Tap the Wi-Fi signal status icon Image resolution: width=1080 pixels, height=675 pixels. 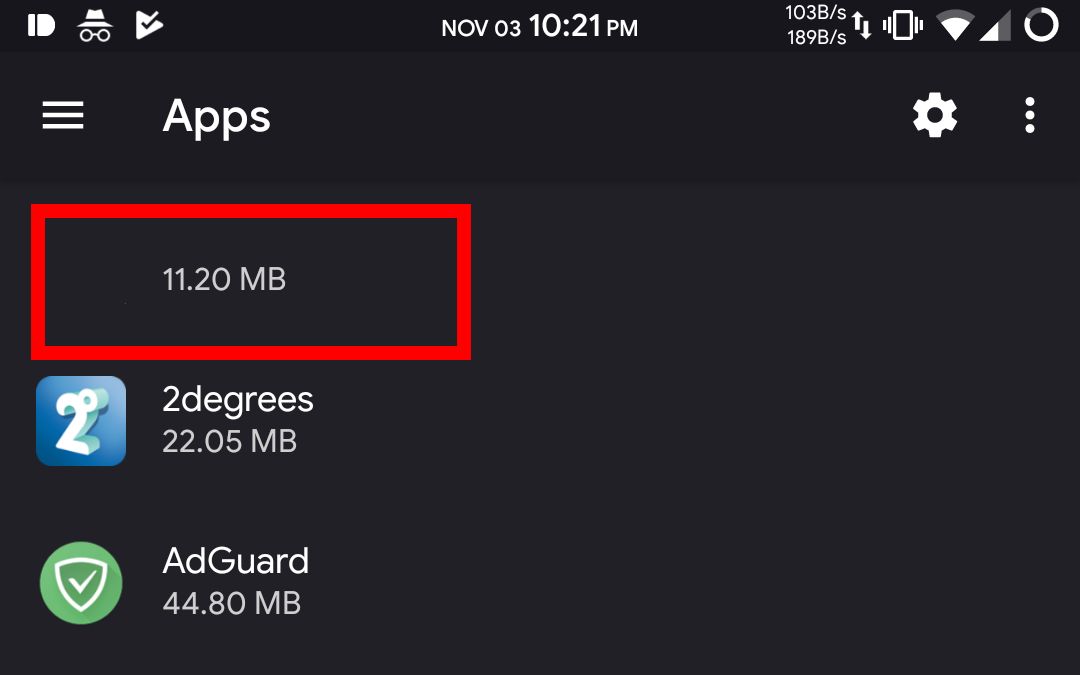[955, 25]
